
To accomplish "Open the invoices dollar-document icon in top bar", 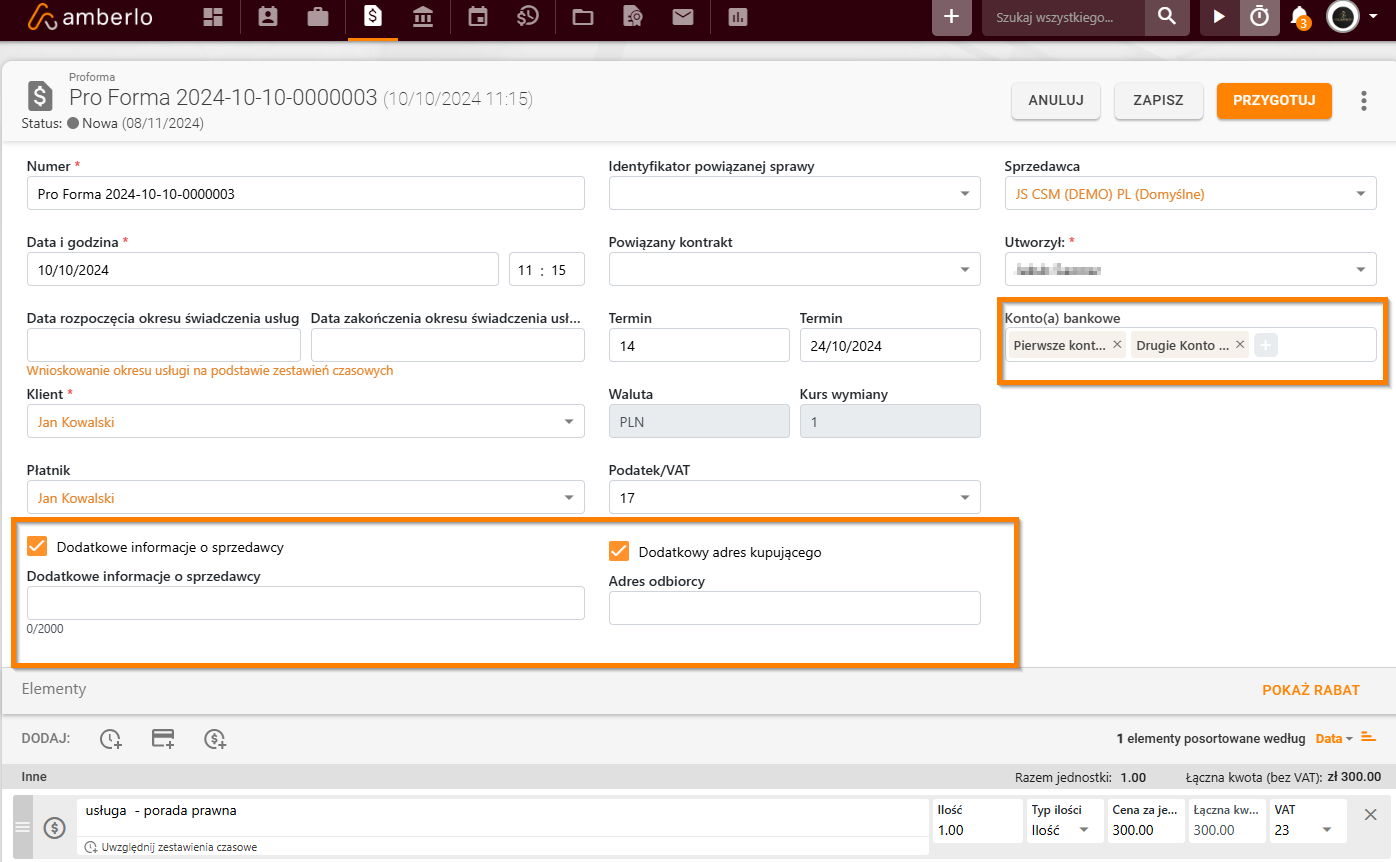I will (373, 17).
